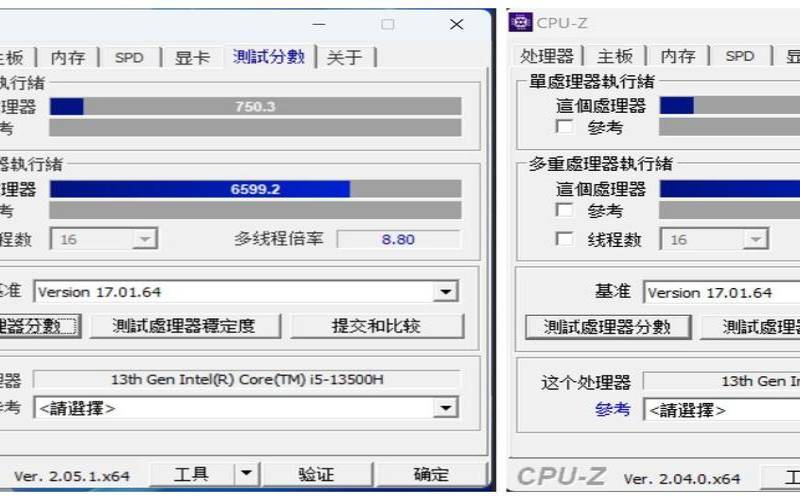This screenshot has height=500, width=800.
Task: Expand <請選擇> reference dropdown in left window
Action: click(x=445, y=408)
